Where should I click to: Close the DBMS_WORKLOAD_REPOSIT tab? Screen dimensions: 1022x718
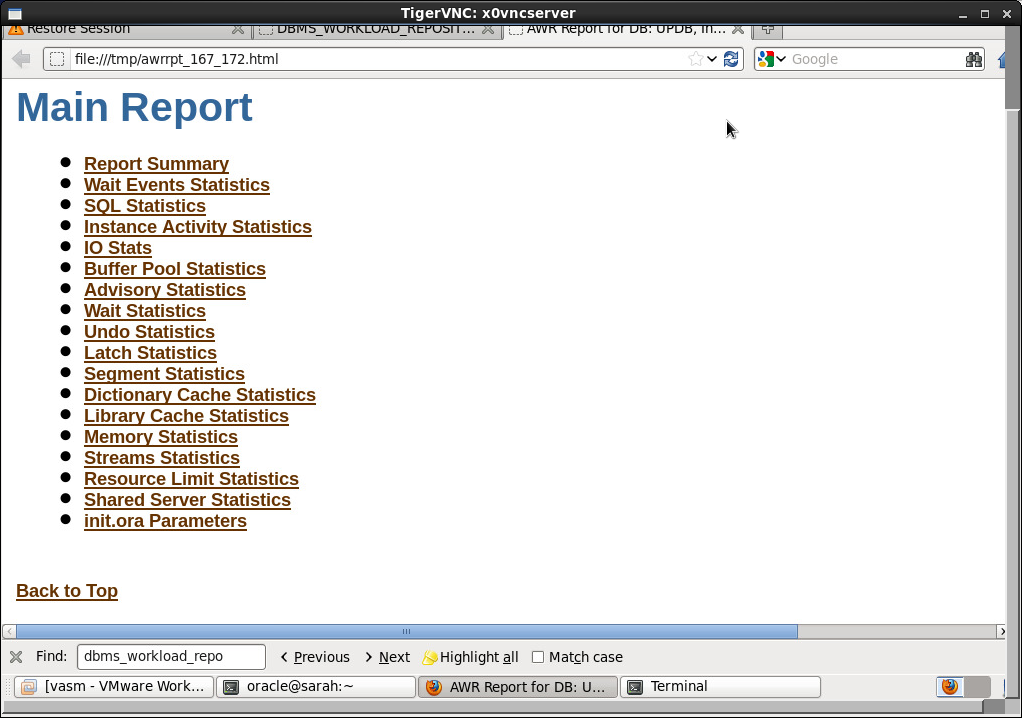[488, 29]
